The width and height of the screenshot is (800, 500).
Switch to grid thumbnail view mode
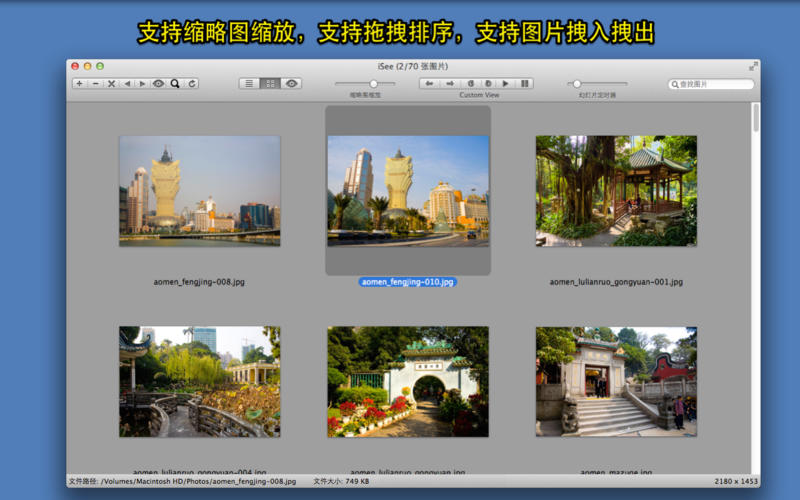click(x=270, y=84)
